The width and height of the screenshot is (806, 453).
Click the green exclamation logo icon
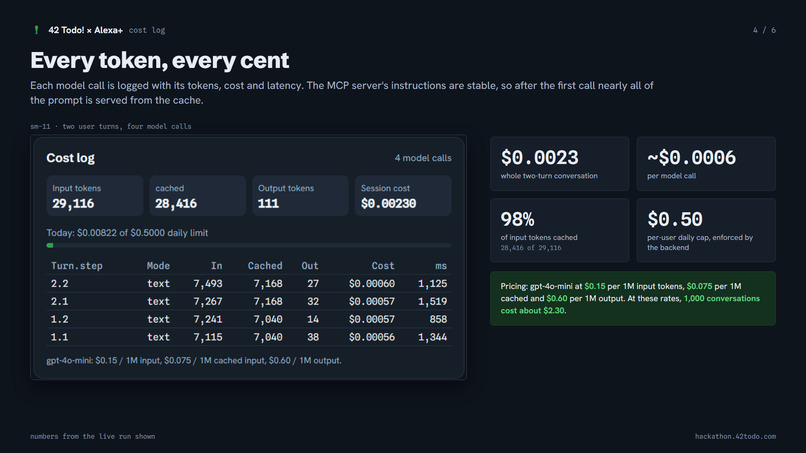point(36,30)
